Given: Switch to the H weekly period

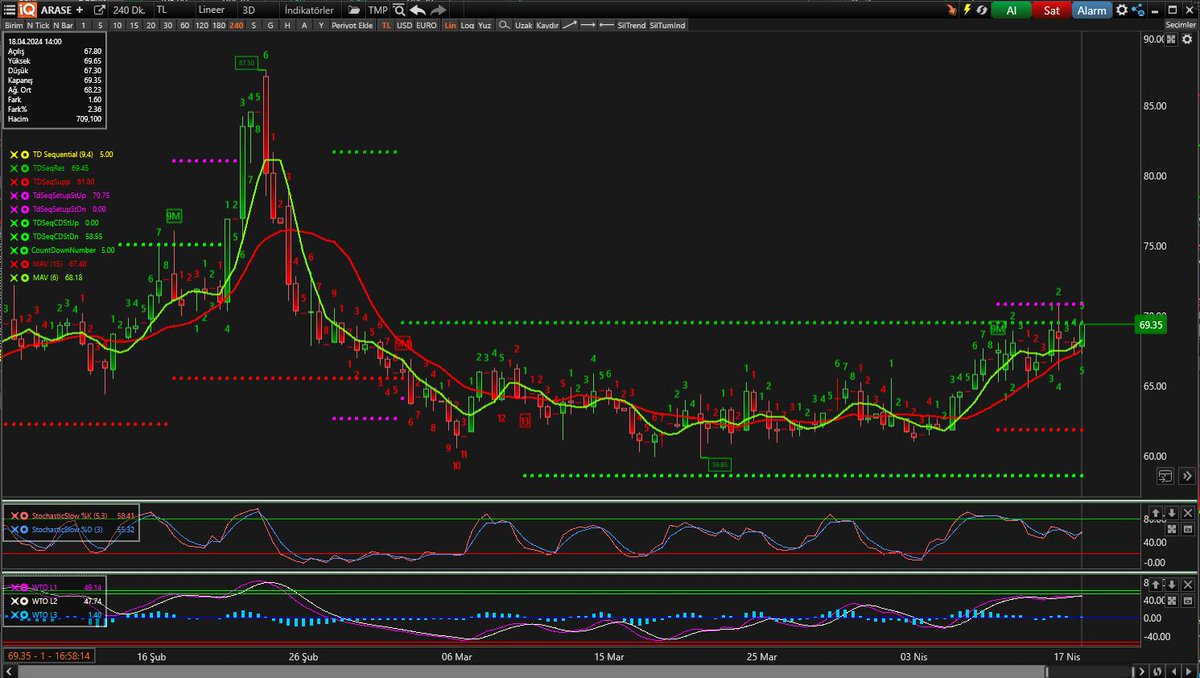Looking at the screenshot, I should pos(287,25).
